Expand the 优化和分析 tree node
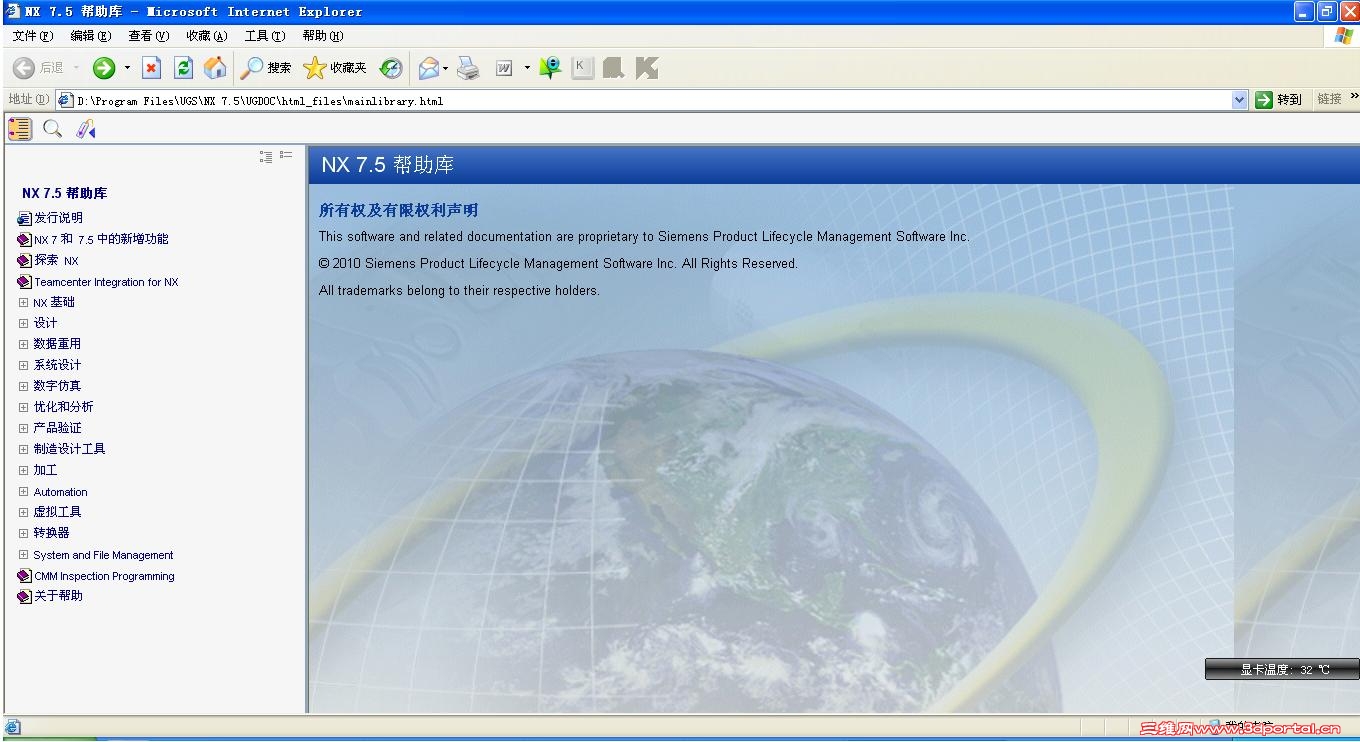This screenshot has height=742, width=1360. [24, 407]
